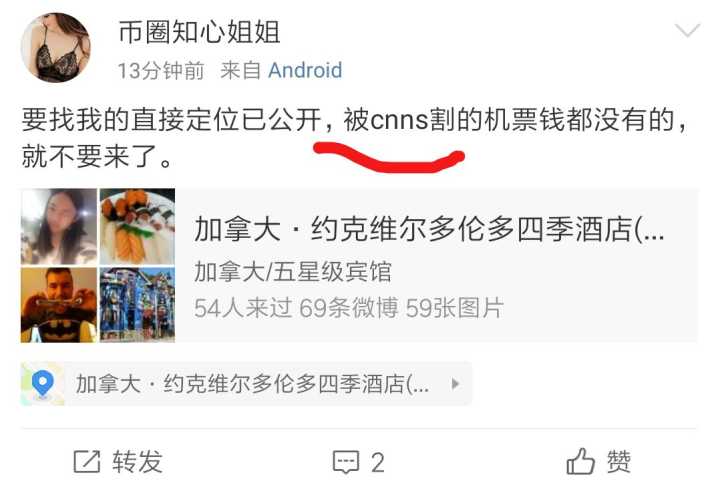Open the post options chevron menu
Image resolution: width=720 pixels, height=487 pixels.
(687, 31)
